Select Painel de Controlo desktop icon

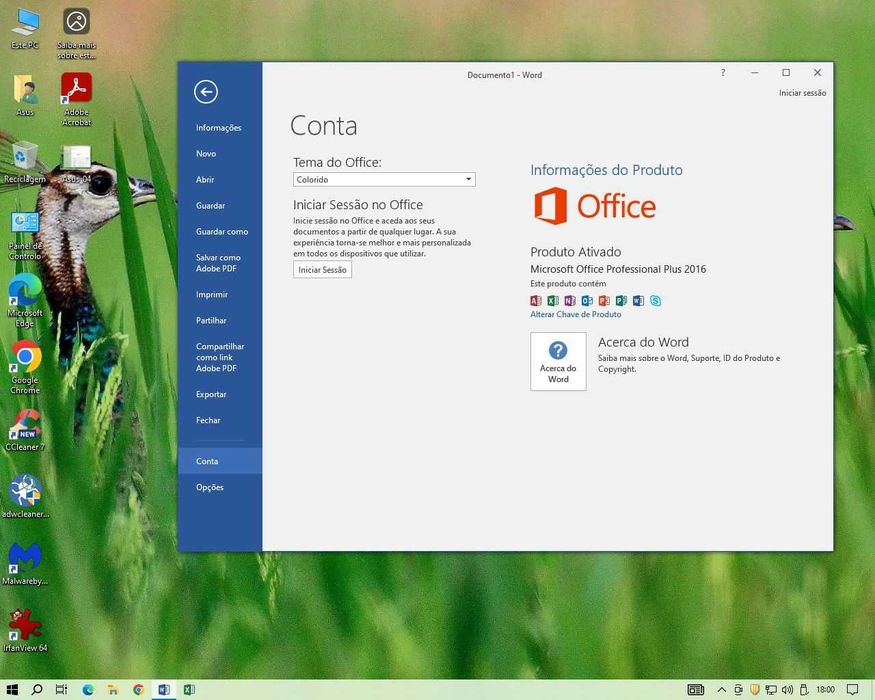25,236
